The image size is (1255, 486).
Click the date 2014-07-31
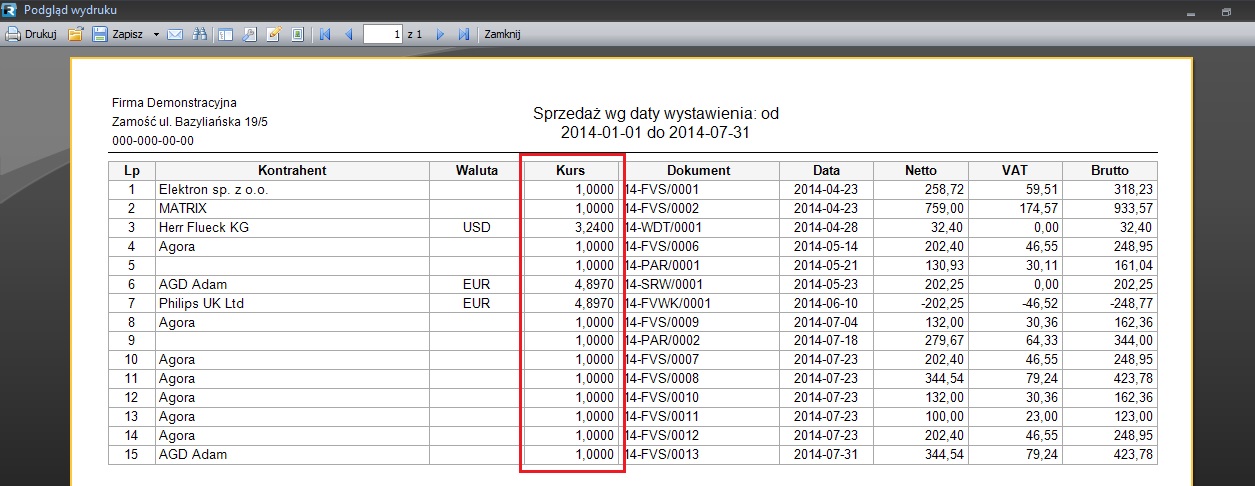tap(826, 454)
